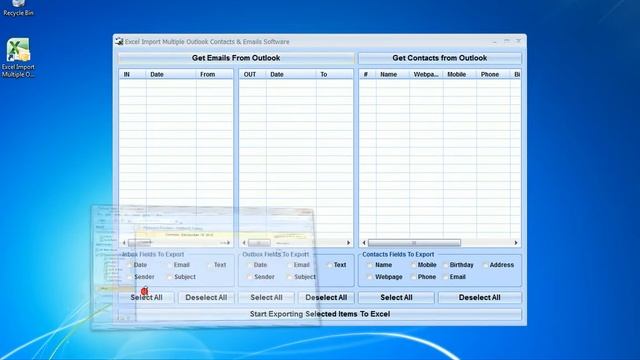
Task: Click Deselect All under Contacts fields
Action: [480, 298]
